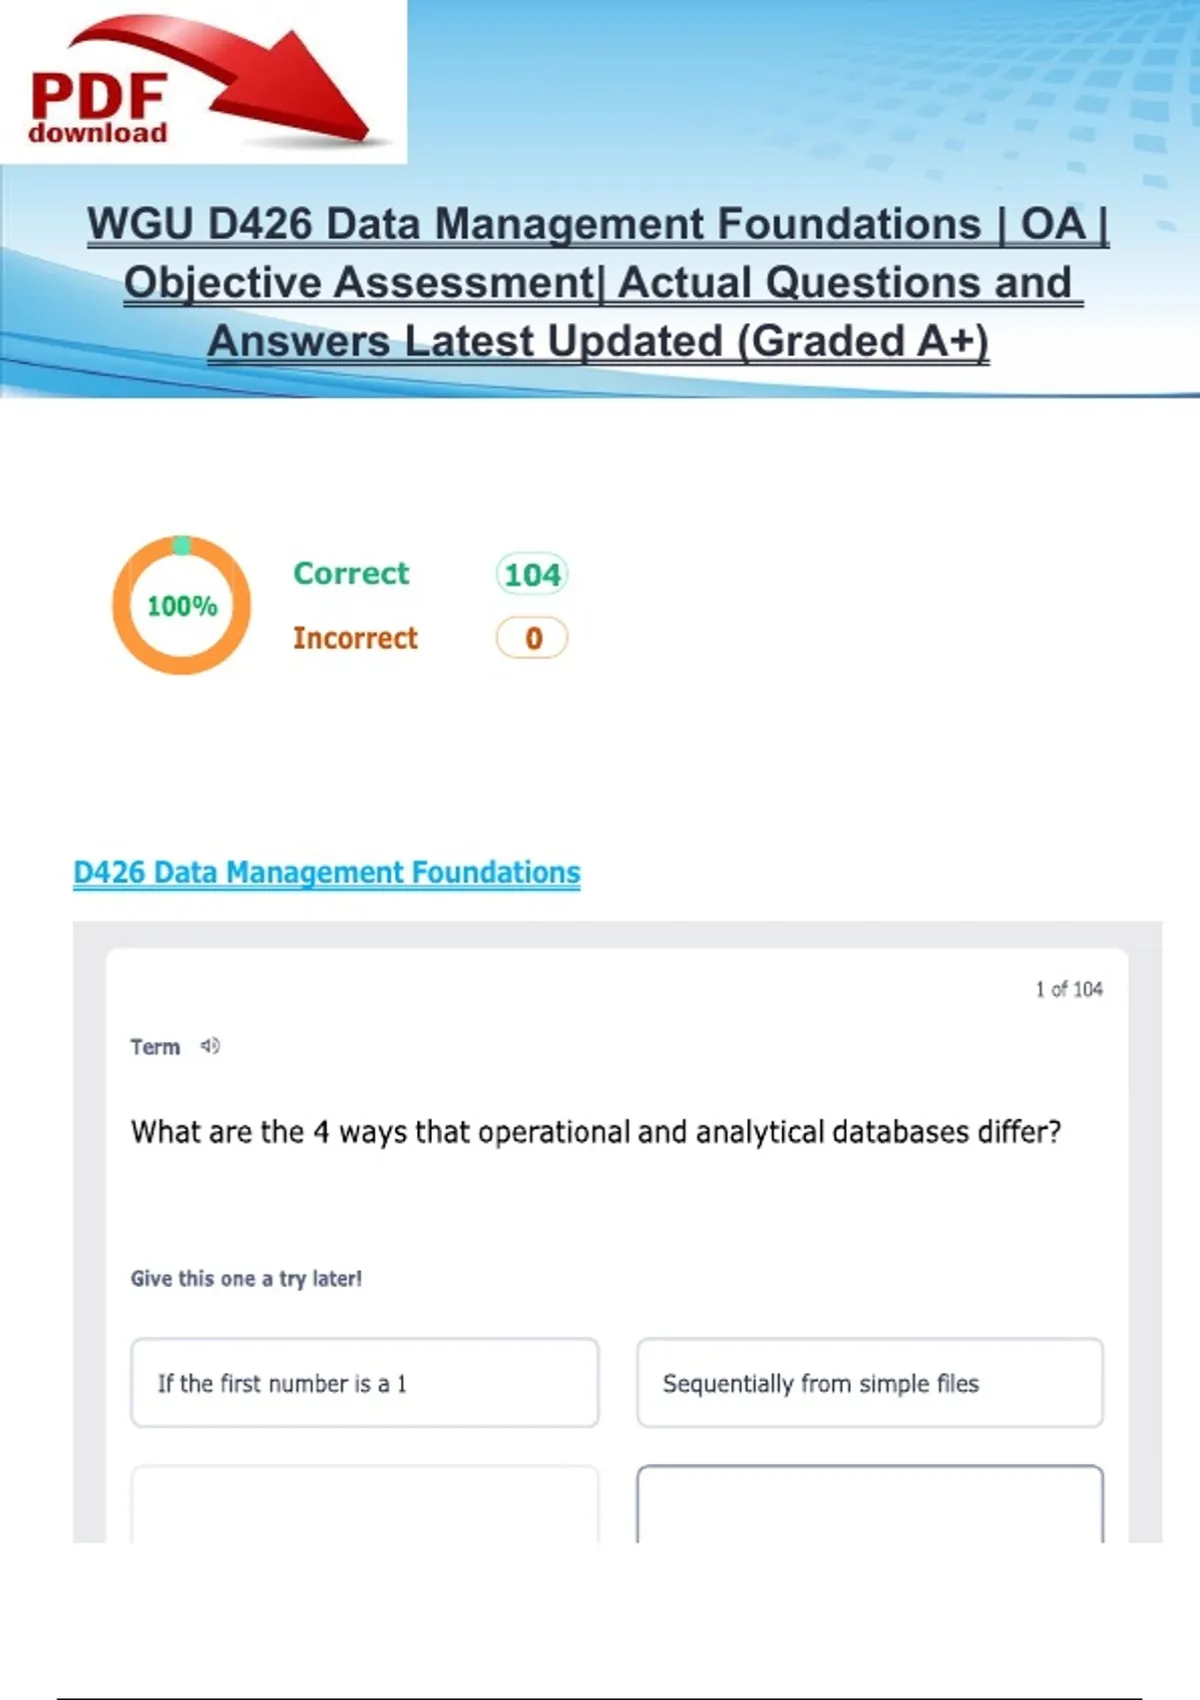Play the term audio speaker icon
The width and height of the screenshot is (1200, 1700).
tap(210, 1046)
